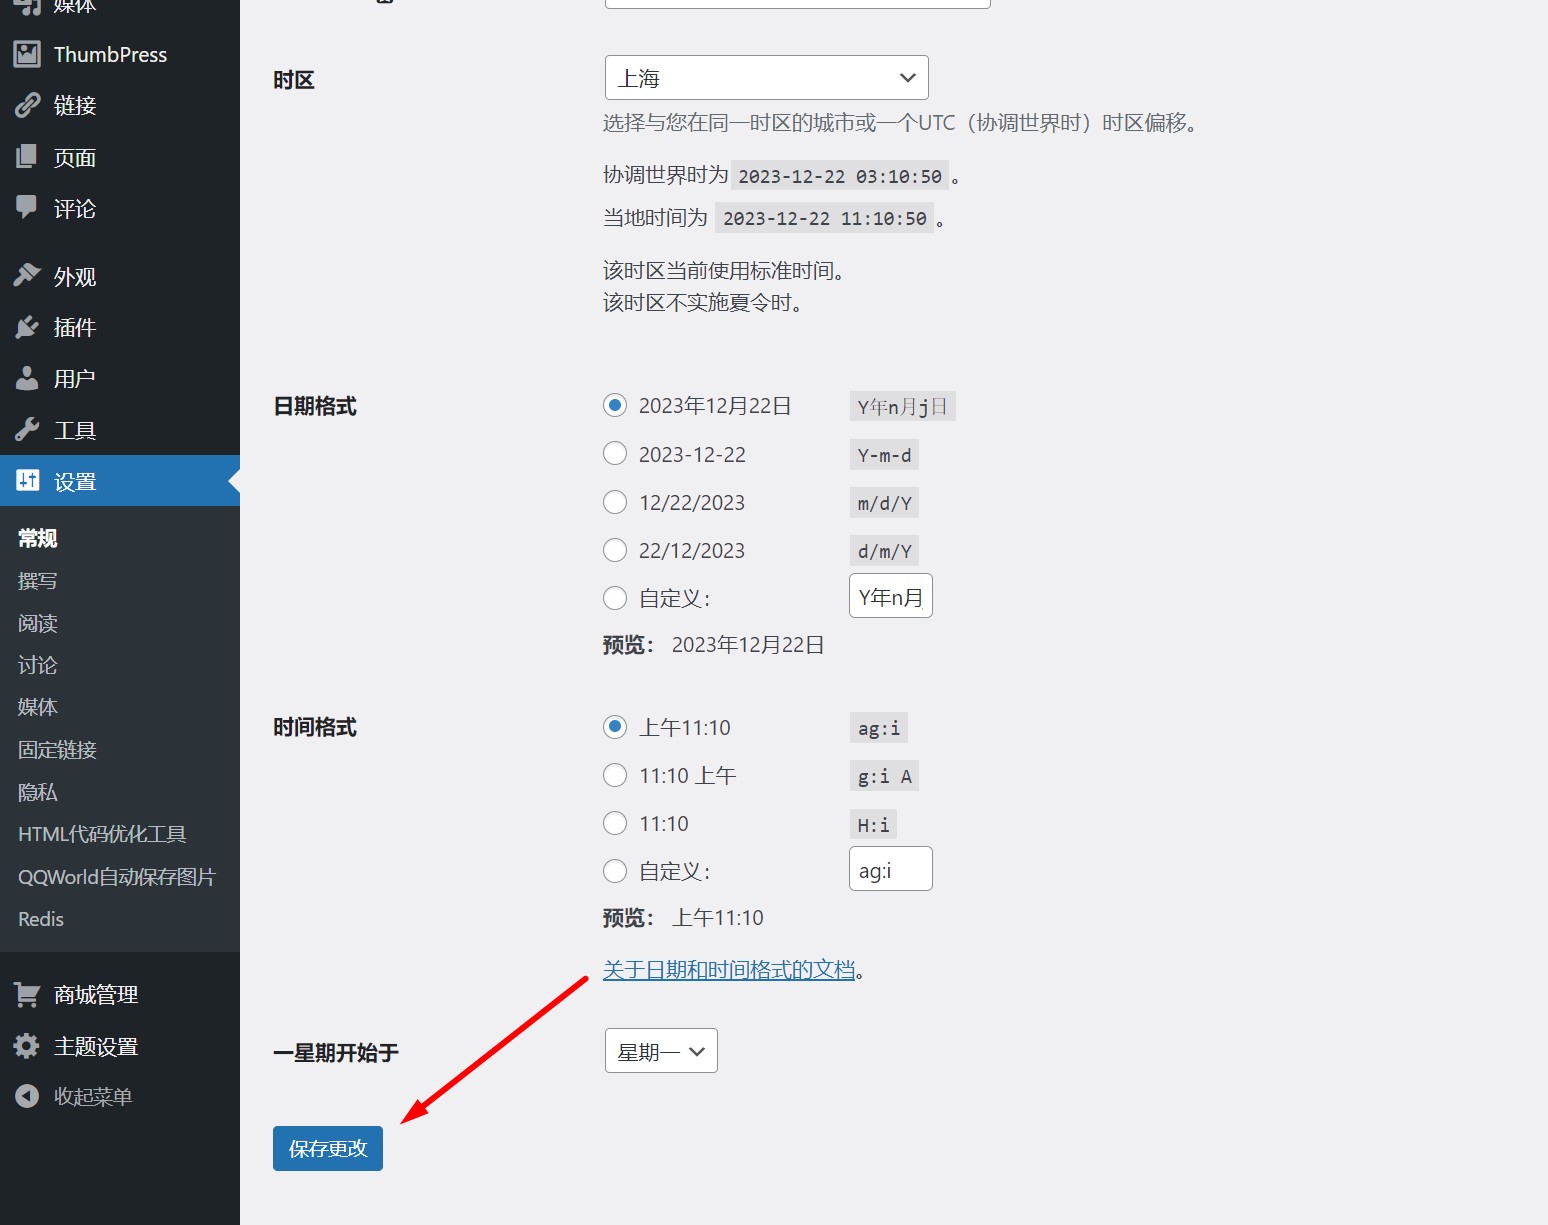Click the ThumbPress icon in sidebar
Screen dimensions: 1548x1225
tap(27, 54)
